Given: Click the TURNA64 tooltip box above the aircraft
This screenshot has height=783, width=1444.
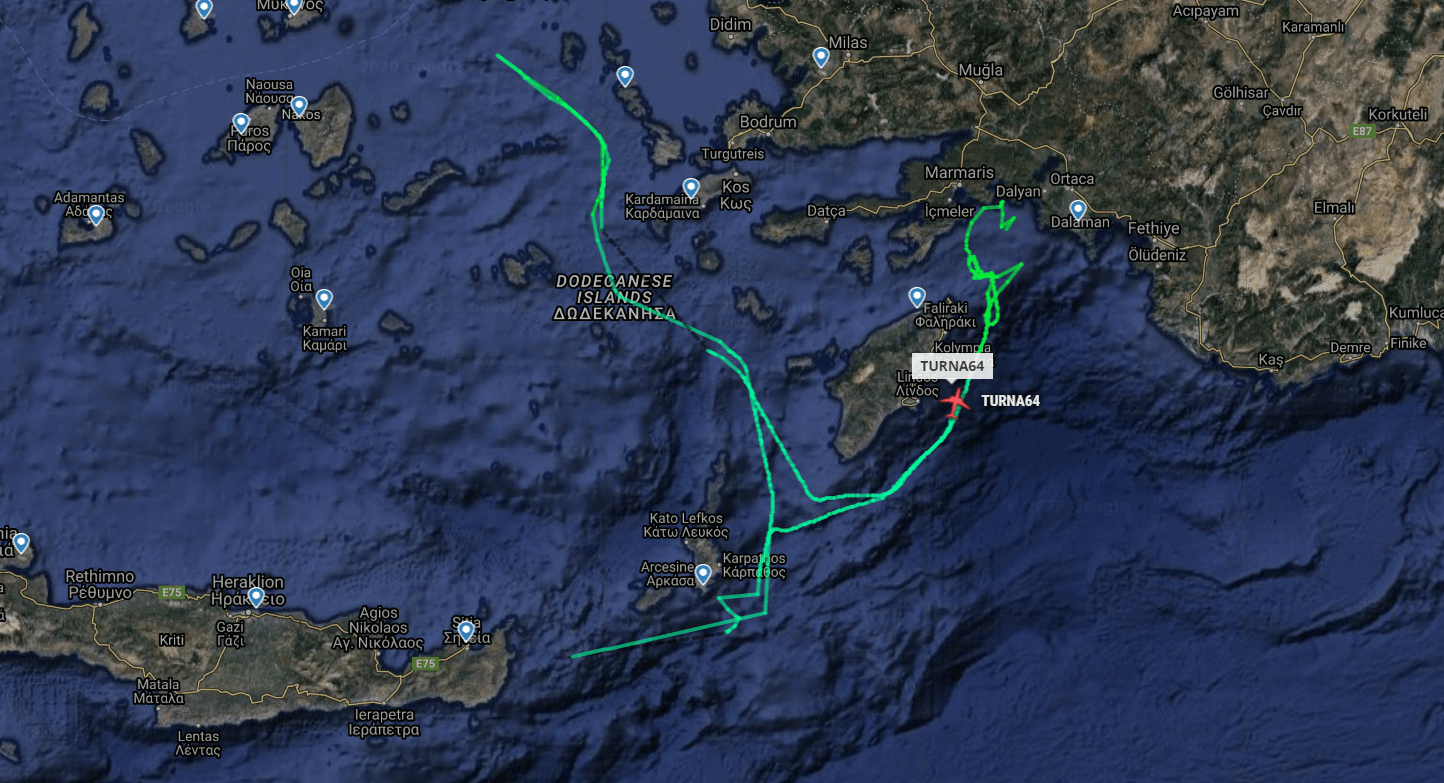Looking at the screenshot, I should tap(952, 366).
